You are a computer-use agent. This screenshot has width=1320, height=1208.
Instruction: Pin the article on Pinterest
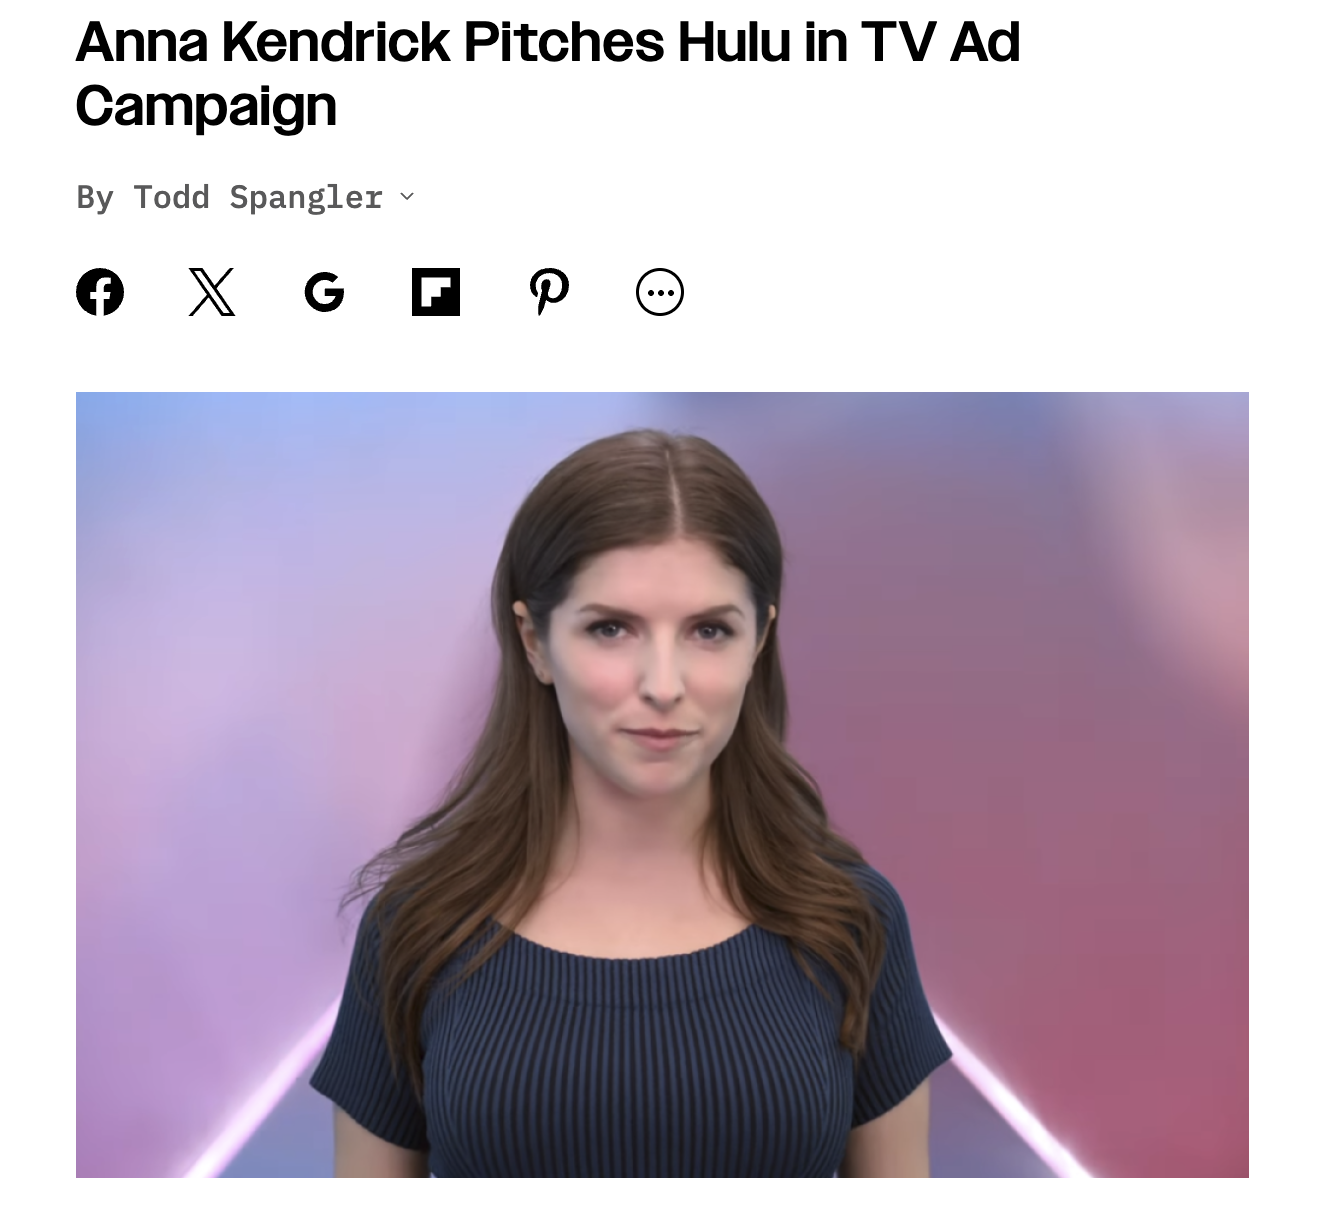549,292
